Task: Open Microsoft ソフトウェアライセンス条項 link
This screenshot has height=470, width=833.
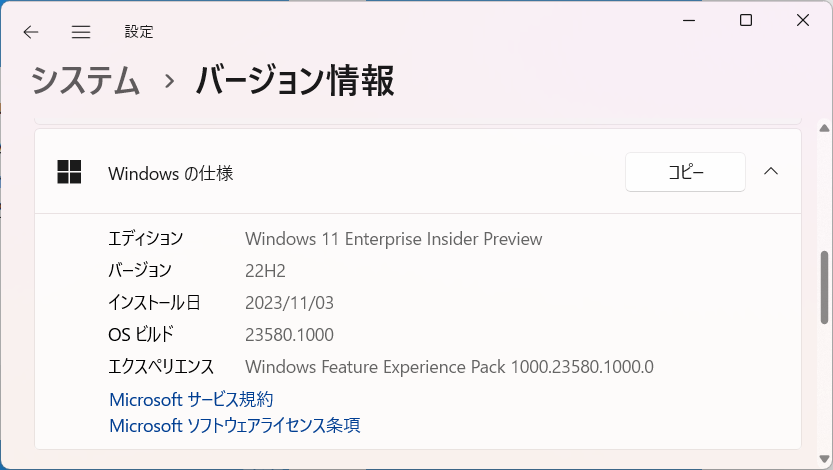Action: click(x=235, y=425)
